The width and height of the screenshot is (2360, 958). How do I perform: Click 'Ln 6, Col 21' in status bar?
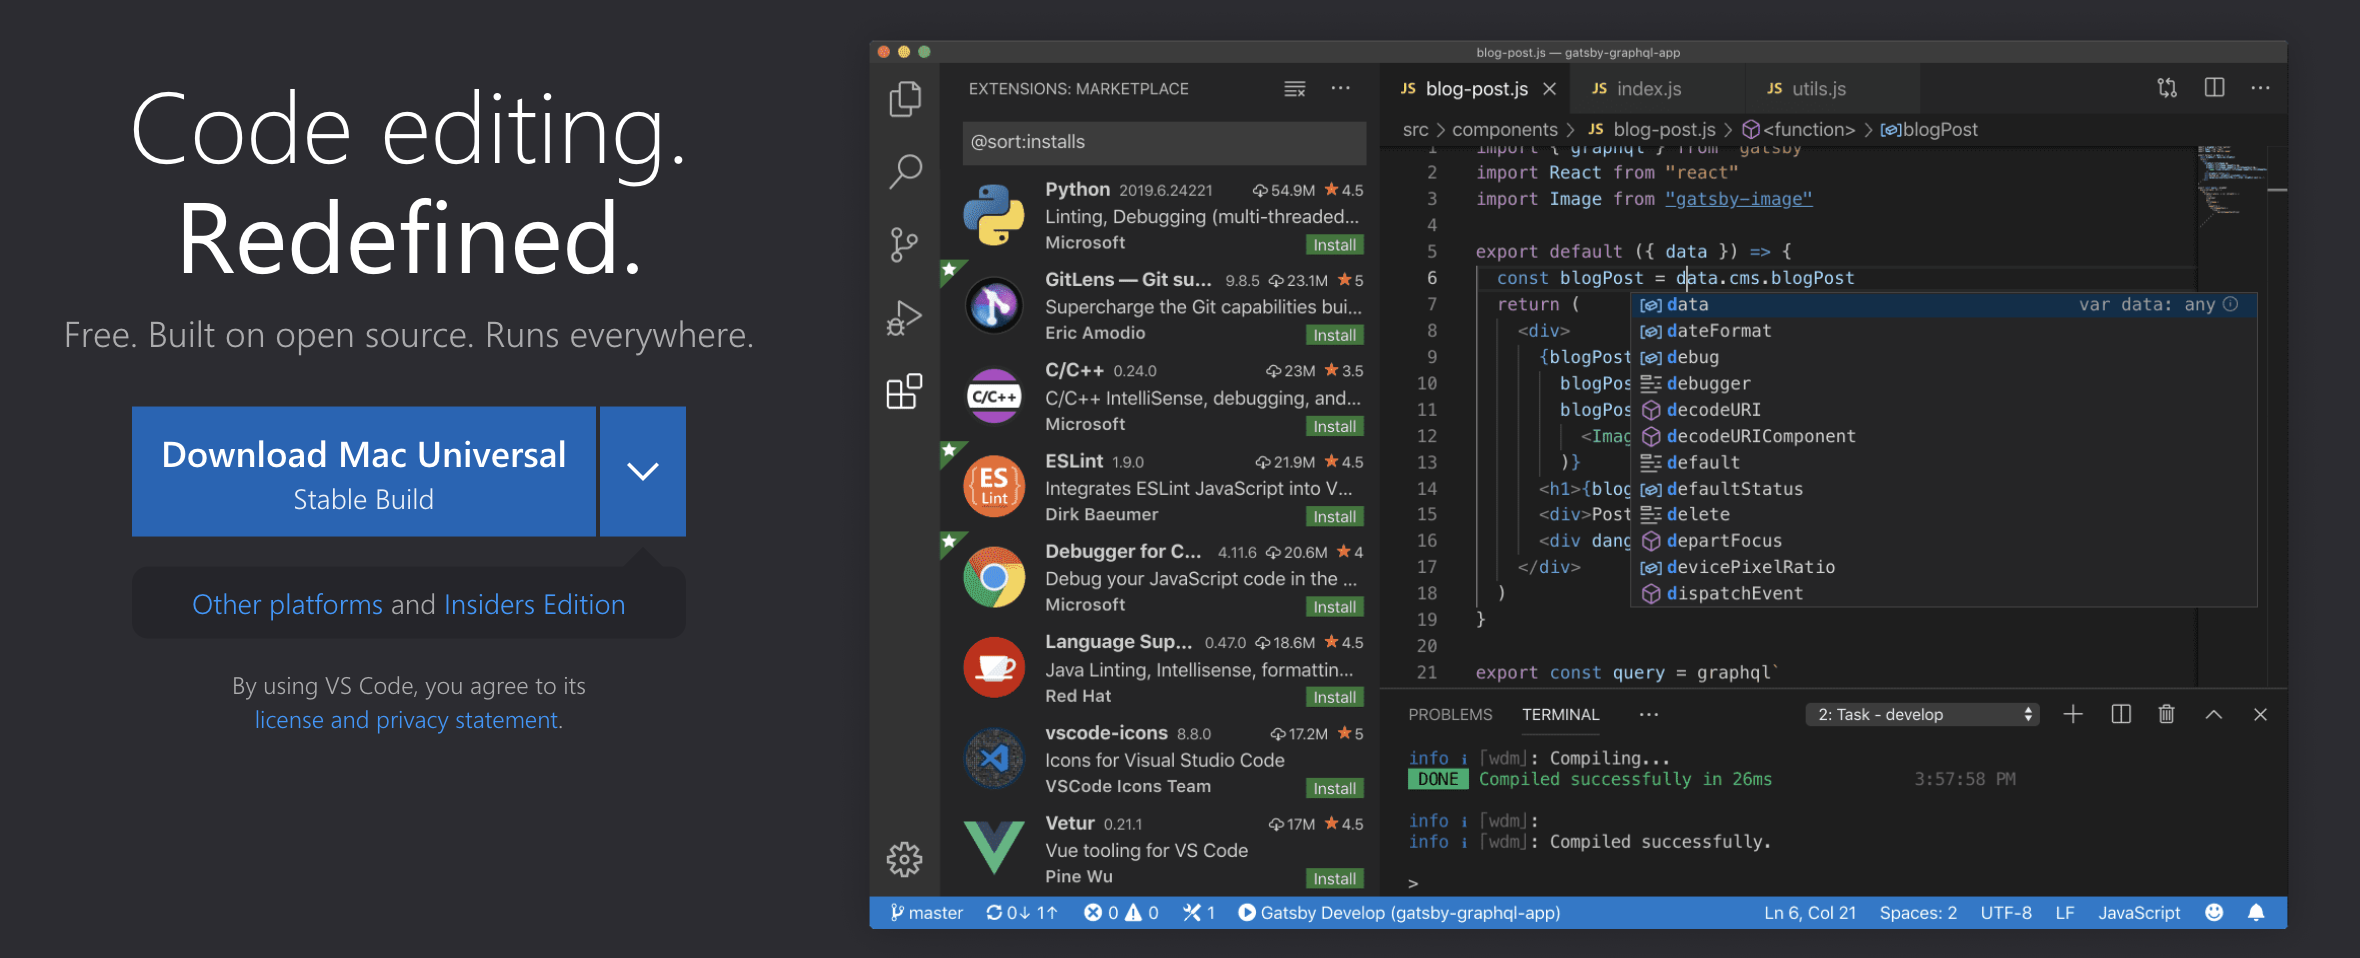tap(1810, 912)
